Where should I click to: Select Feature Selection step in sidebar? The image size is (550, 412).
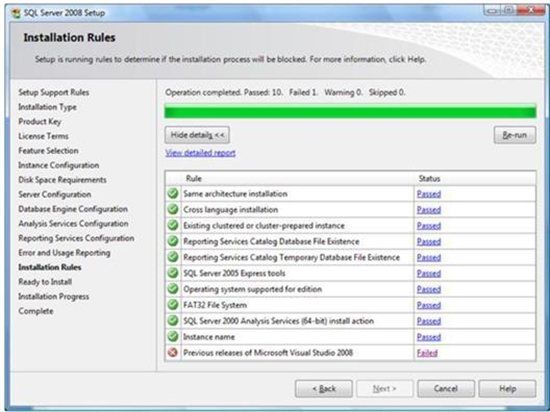48,151
